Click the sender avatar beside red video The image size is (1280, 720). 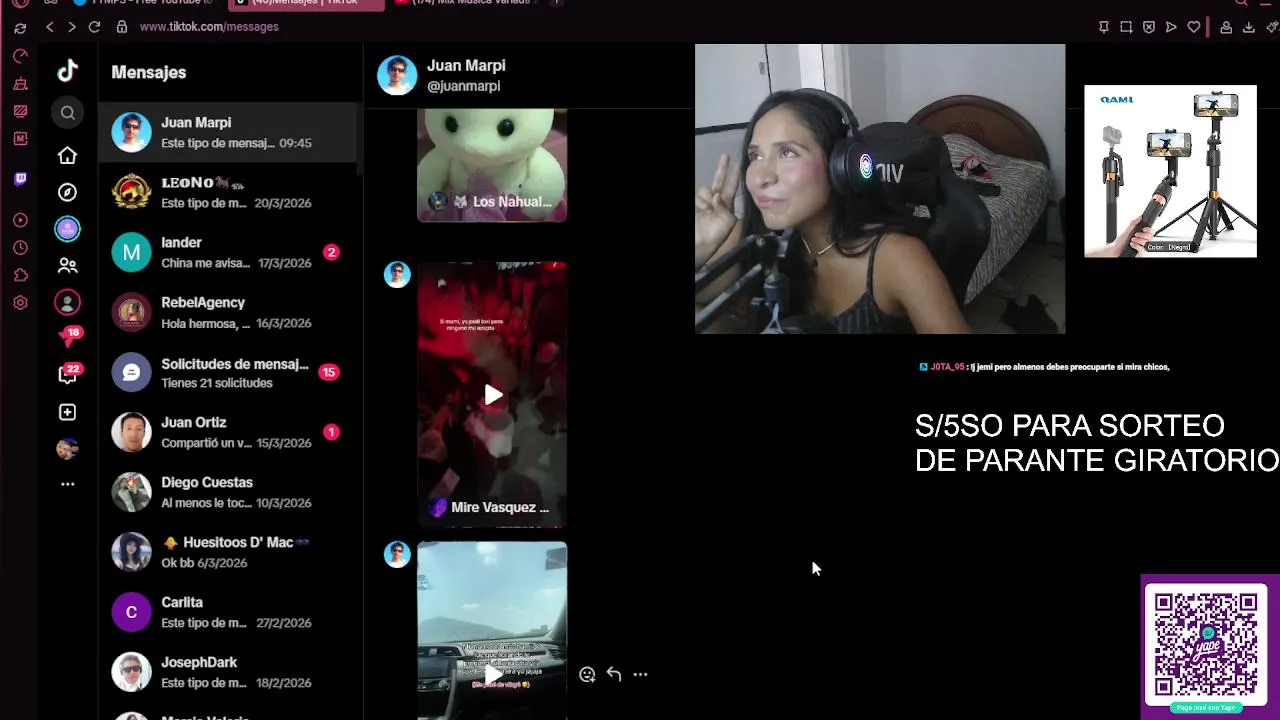pos(397,274)
